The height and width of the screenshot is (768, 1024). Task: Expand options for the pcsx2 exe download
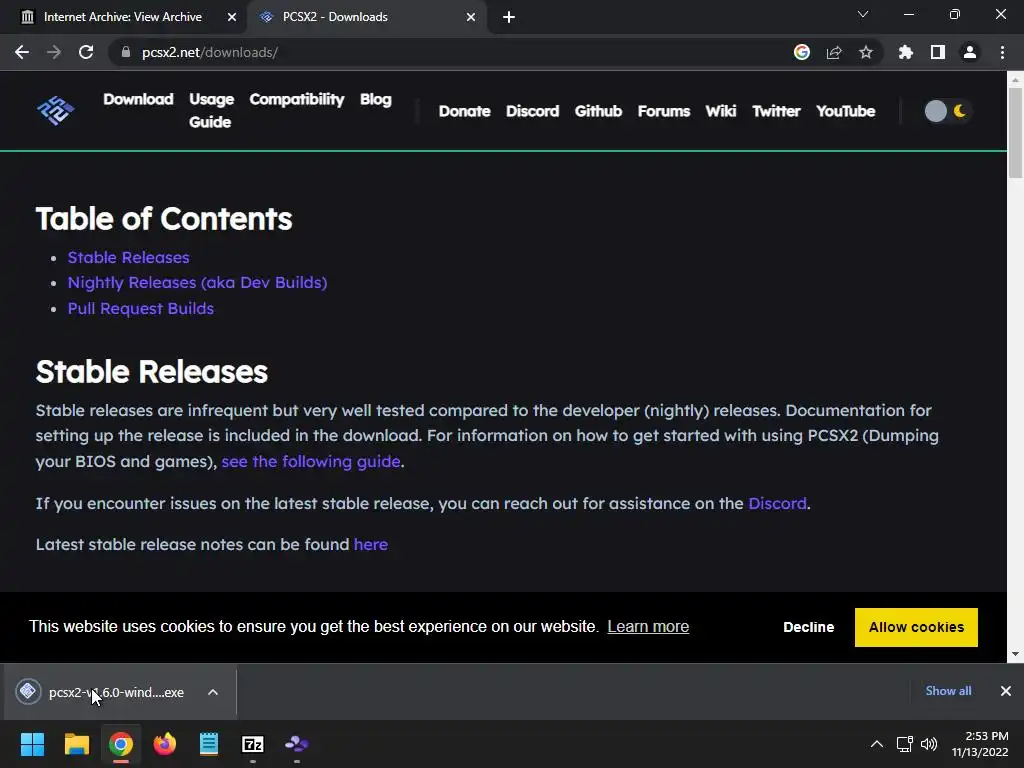tap(213, 692)
